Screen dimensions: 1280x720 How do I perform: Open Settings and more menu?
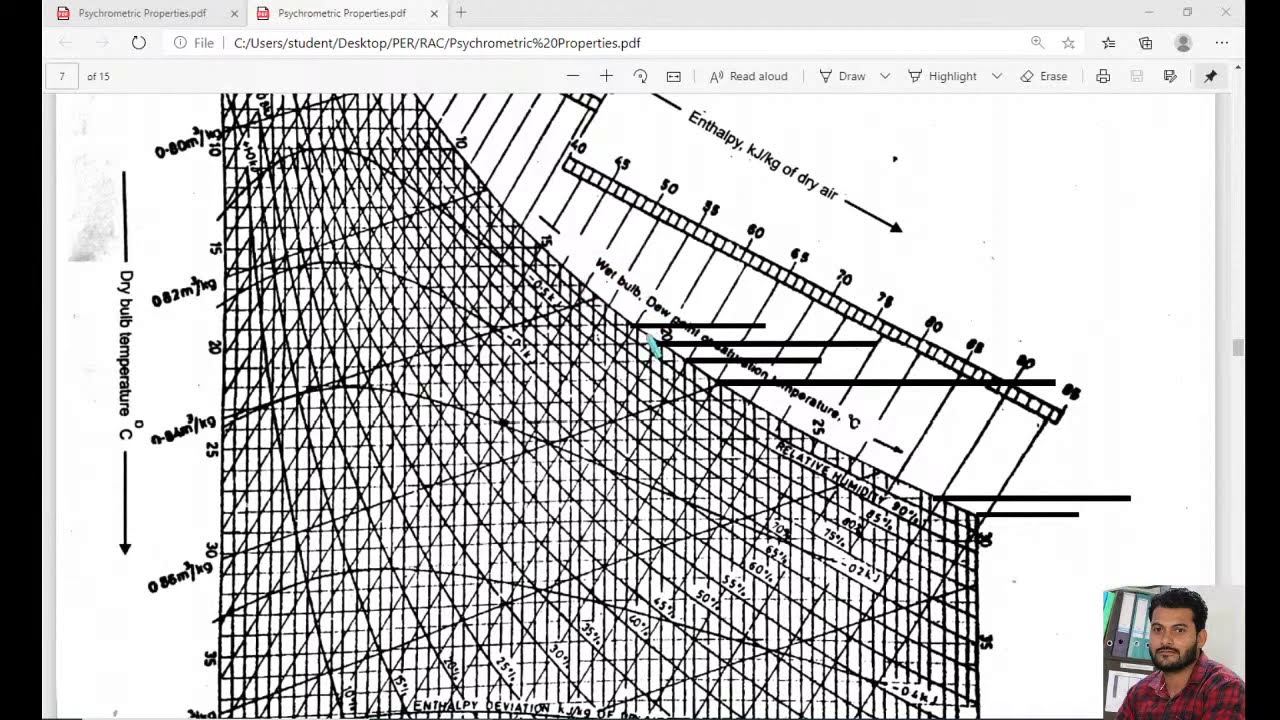pyautogui.click(x=1222, y=43)
